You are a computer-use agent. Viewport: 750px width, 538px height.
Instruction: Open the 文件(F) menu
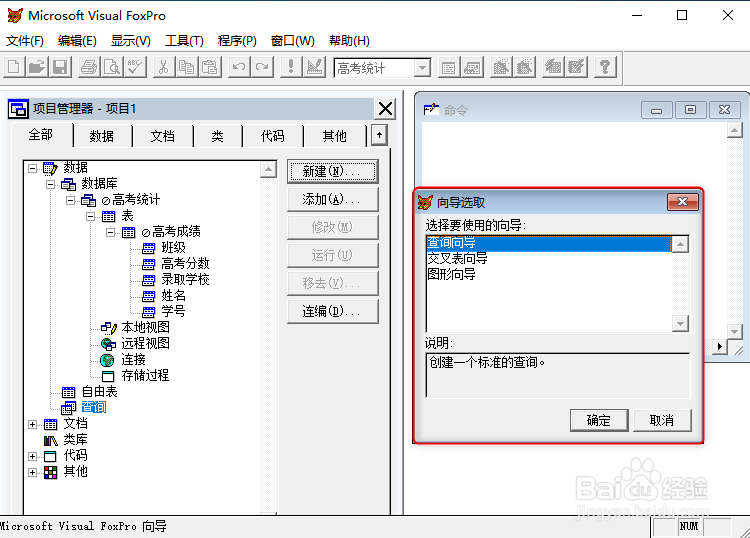(25, 41)
